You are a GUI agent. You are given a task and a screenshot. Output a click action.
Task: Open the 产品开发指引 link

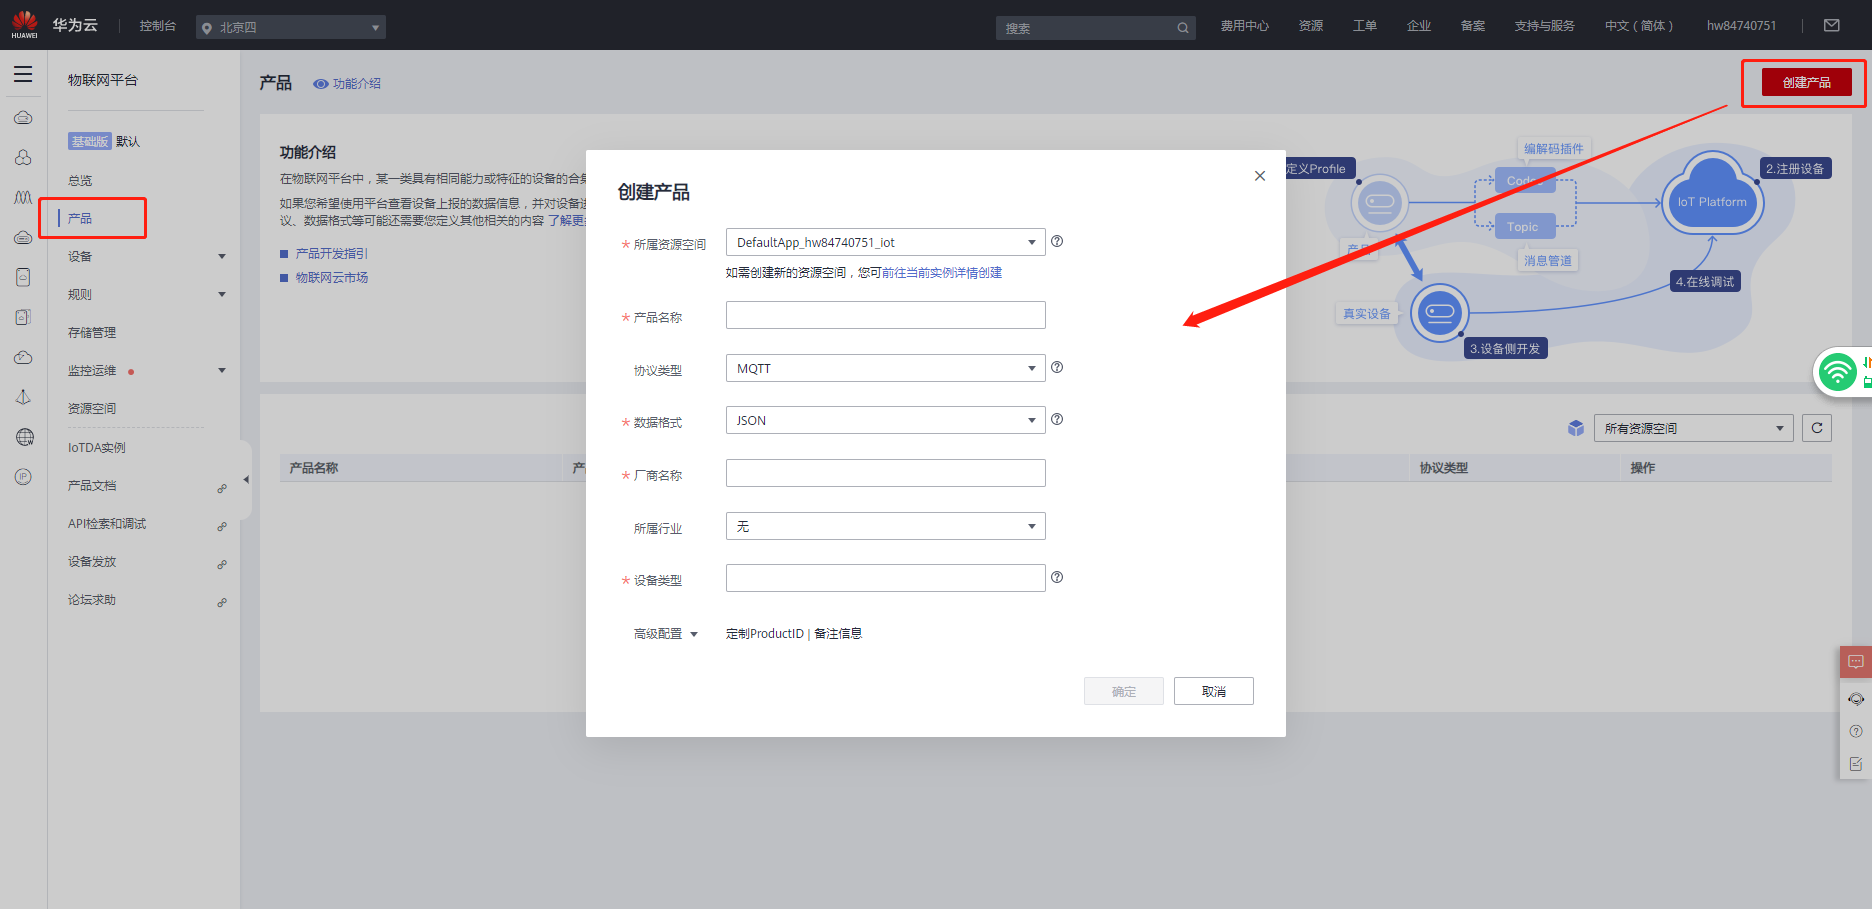[x=332, y=254]
